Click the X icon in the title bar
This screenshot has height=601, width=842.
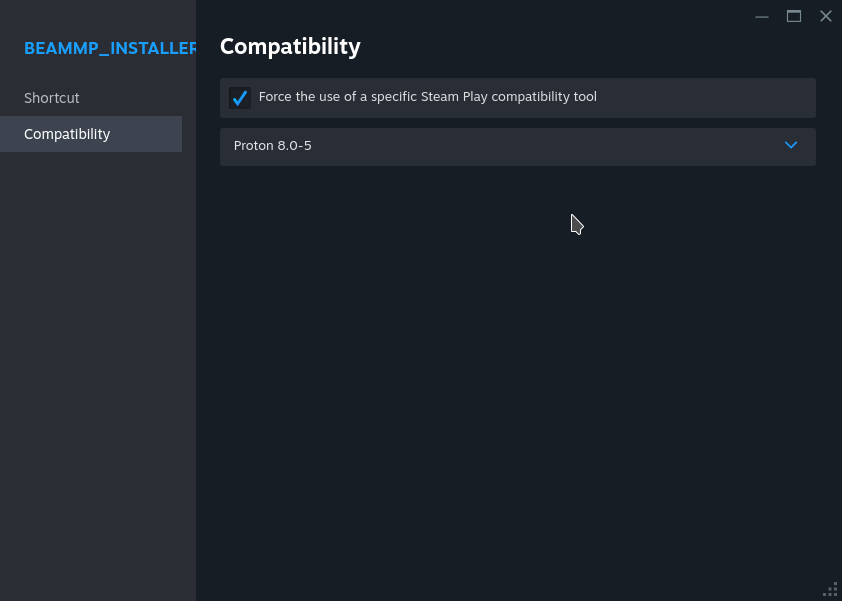[x=826, y=16]
